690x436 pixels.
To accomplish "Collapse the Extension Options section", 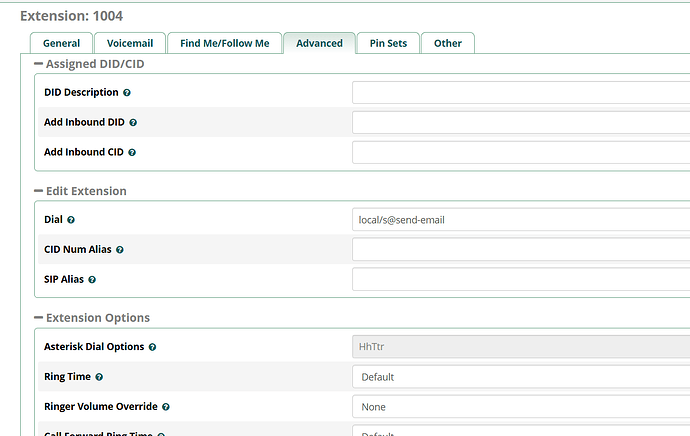I will [x=39, y=318].
